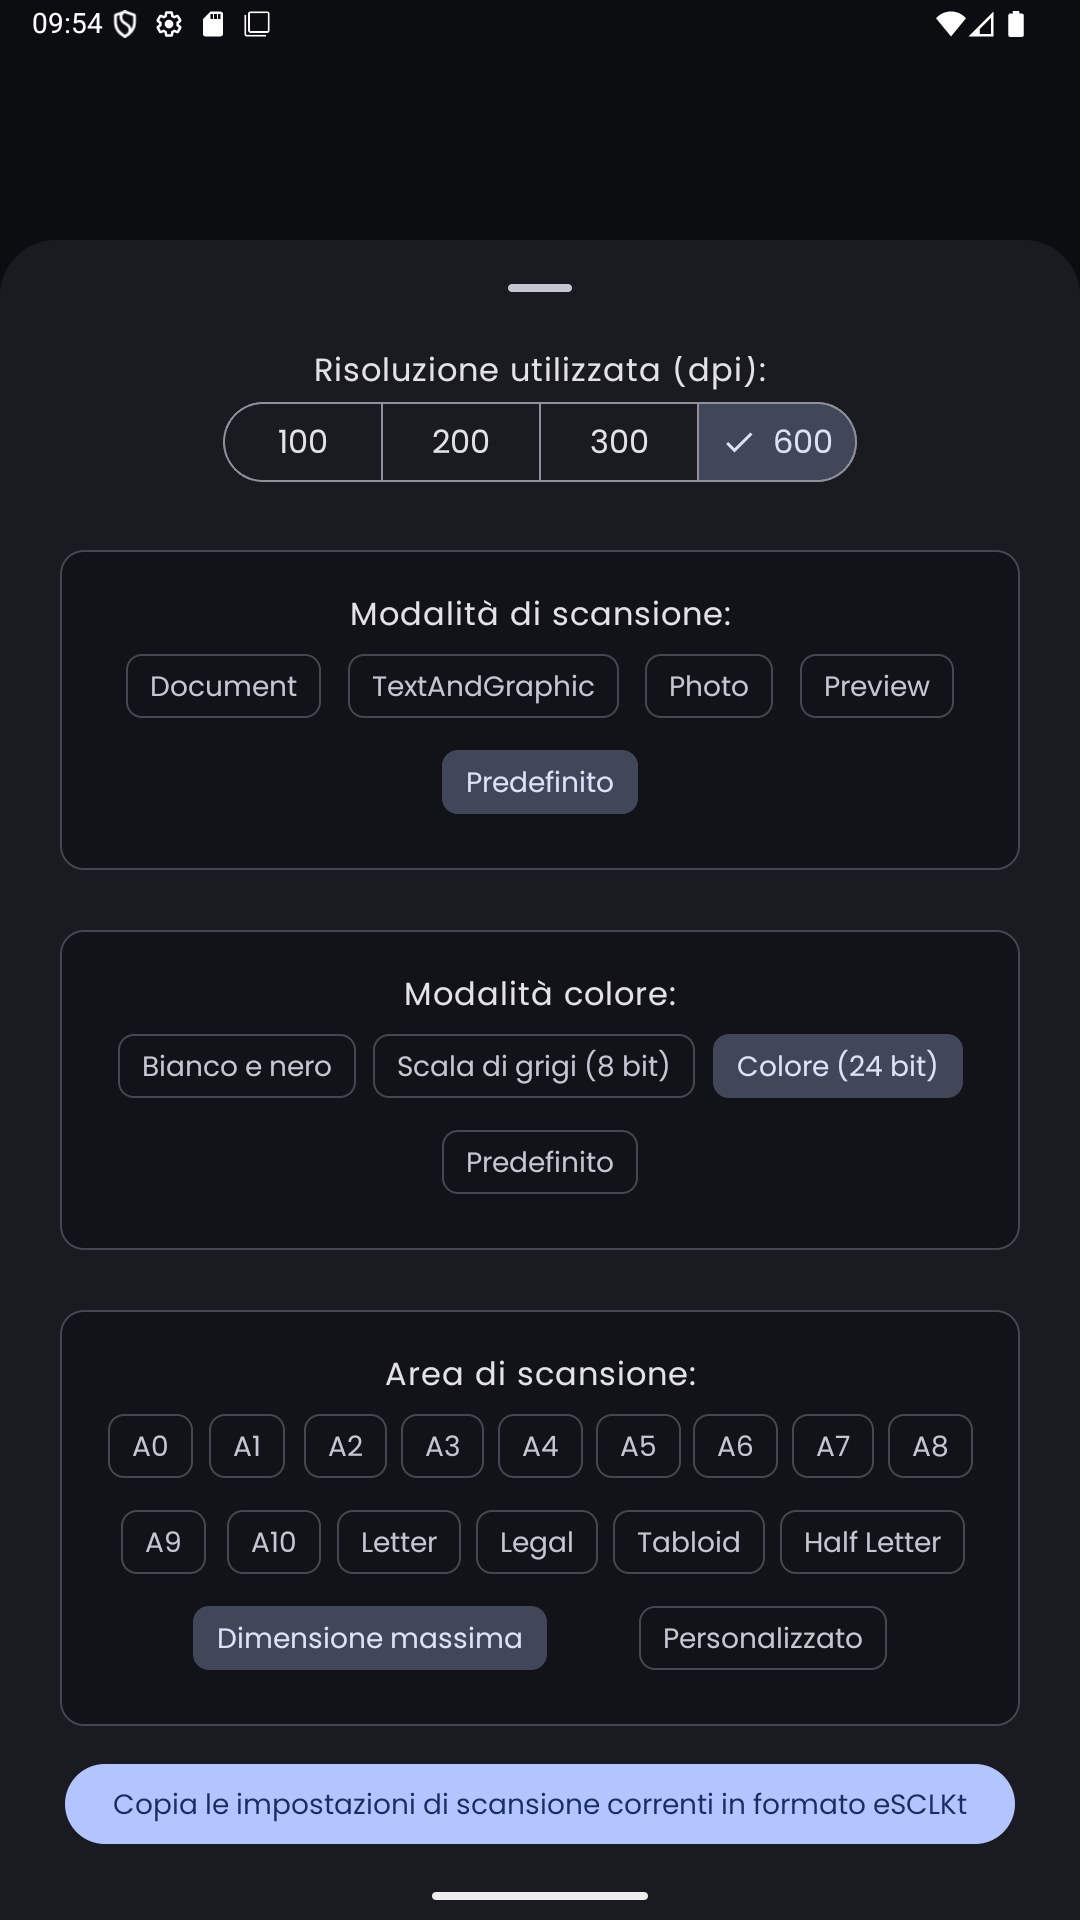Set resolution to 300 dpi

click(x=619, y=442)
